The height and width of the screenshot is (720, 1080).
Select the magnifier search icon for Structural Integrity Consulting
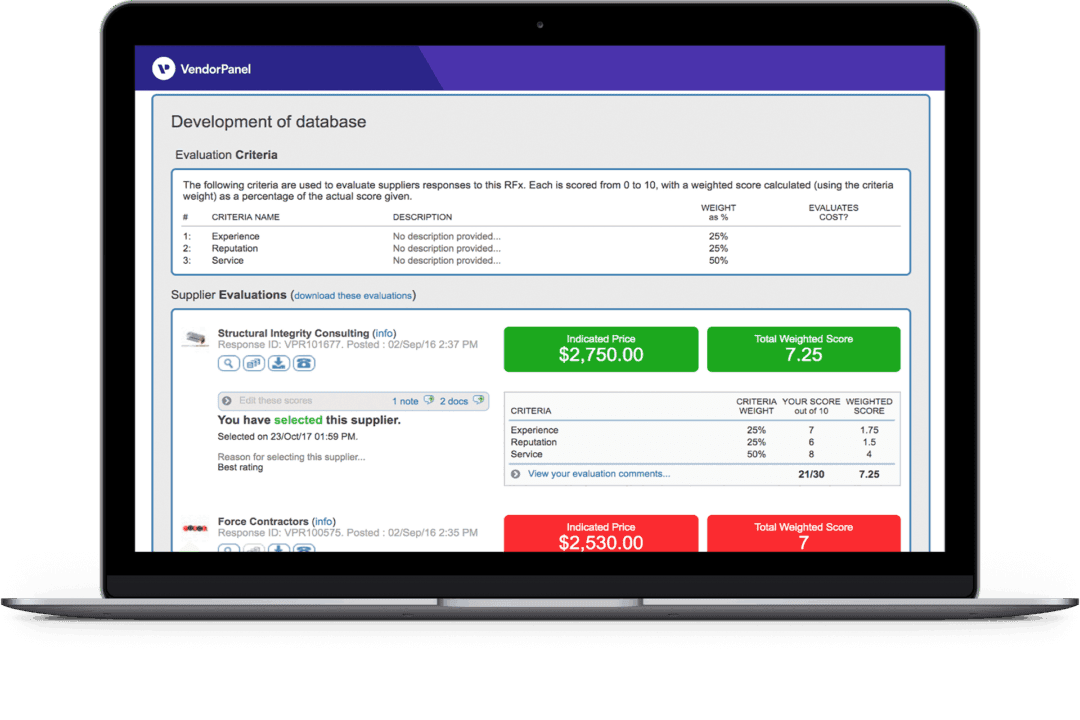(228, 363)
